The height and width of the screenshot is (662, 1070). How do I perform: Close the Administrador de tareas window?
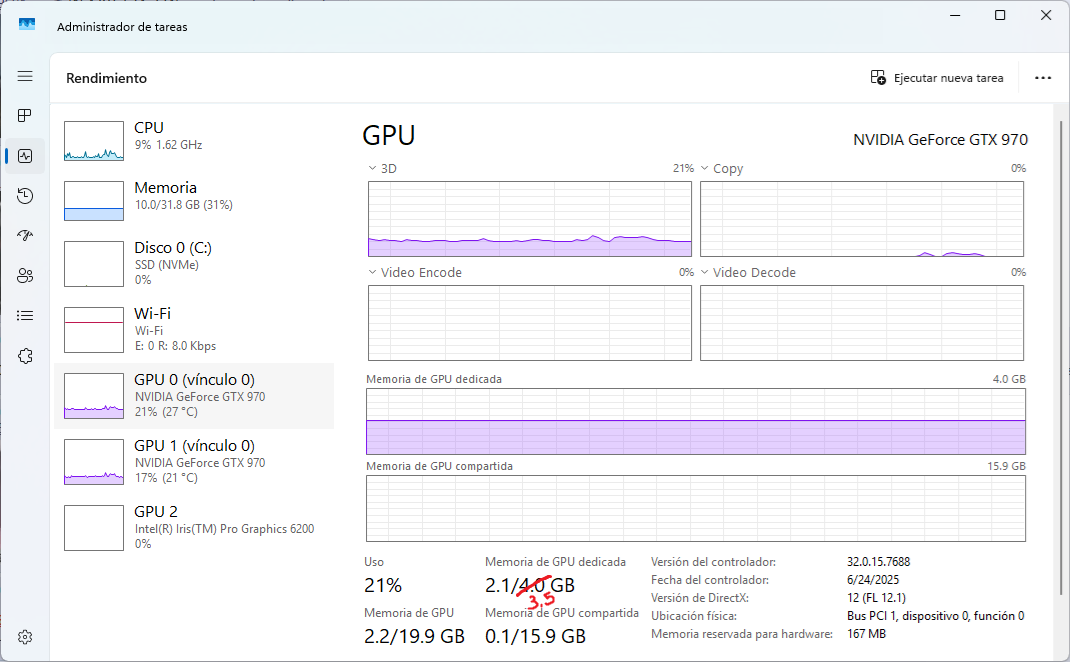click(x=1045, y=15)
